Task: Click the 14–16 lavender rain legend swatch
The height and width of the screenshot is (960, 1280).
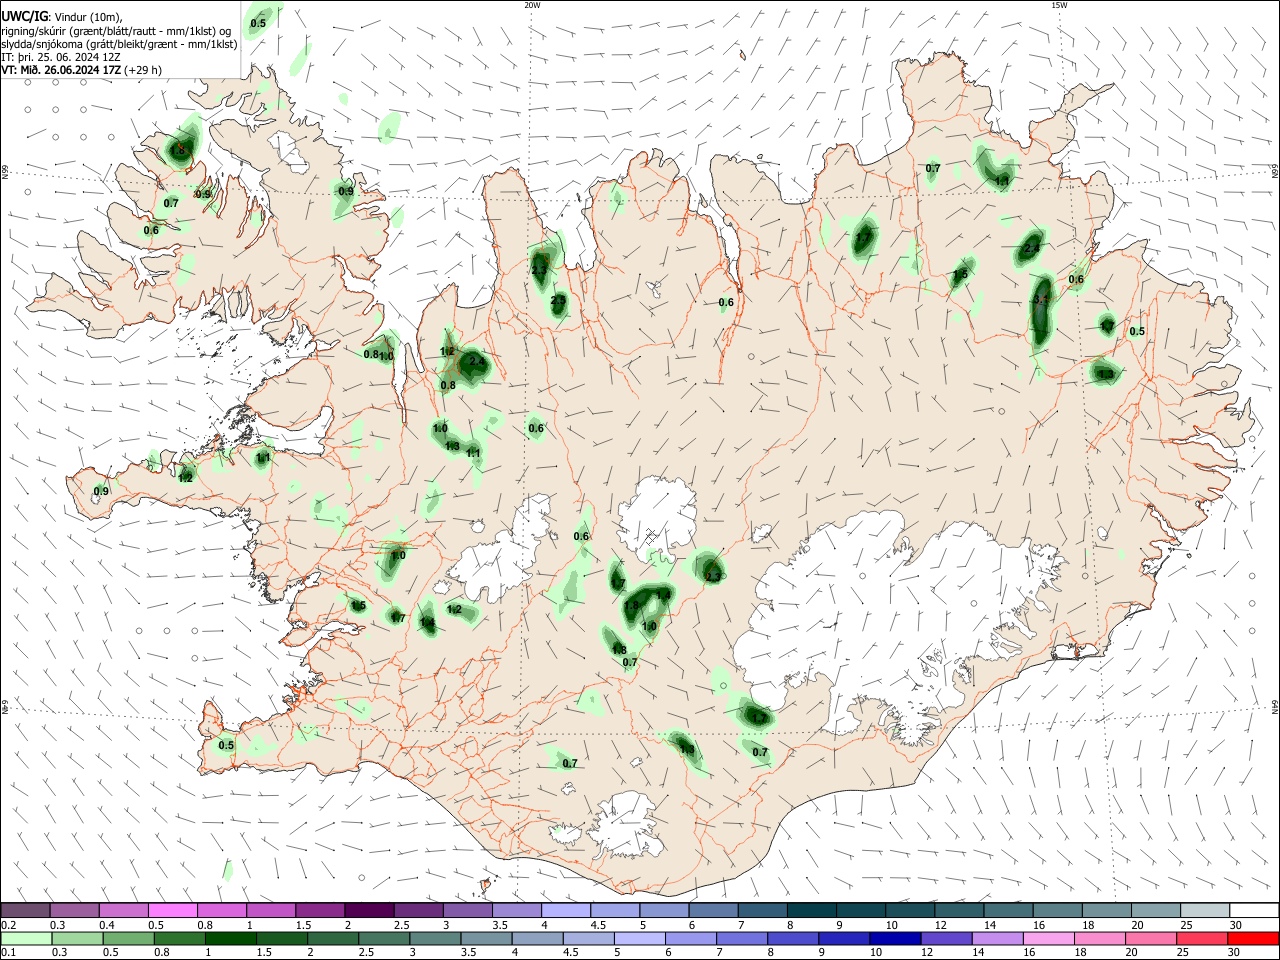Action: tap(997, 939)
